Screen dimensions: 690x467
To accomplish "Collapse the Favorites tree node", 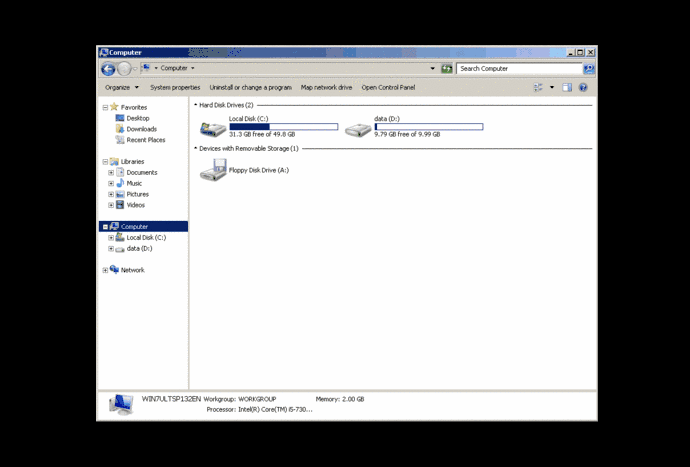I will 105,107.
